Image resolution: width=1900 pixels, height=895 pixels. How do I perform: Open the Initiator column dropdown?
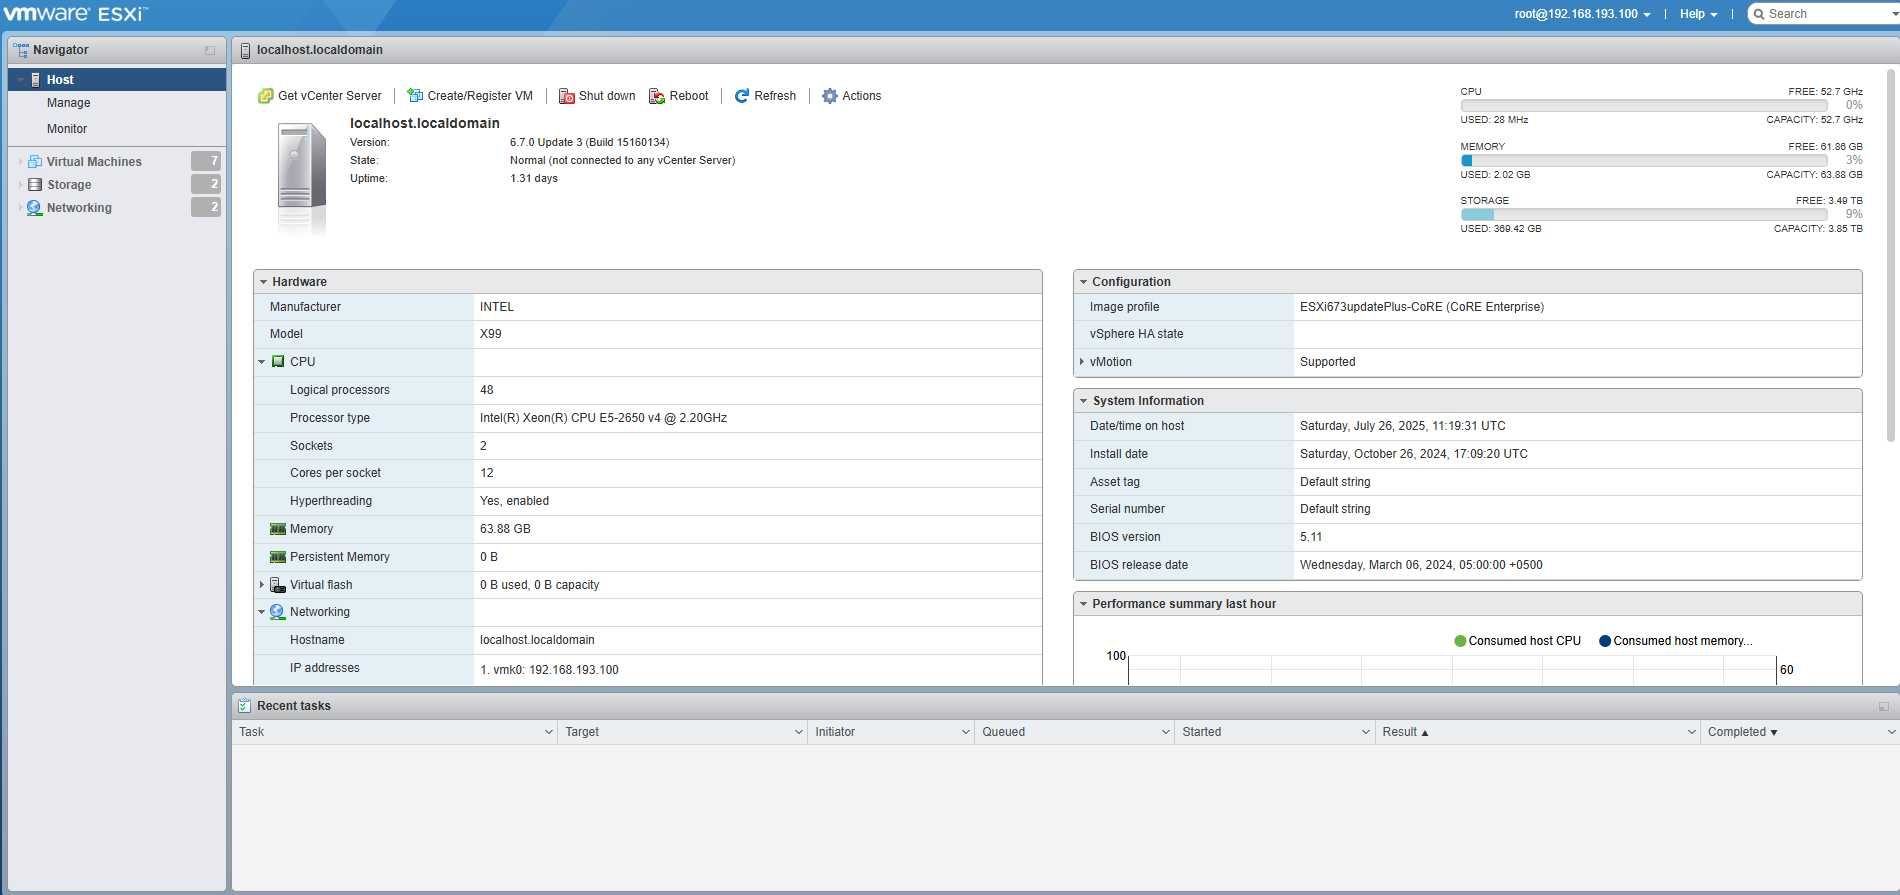[965, 732]
